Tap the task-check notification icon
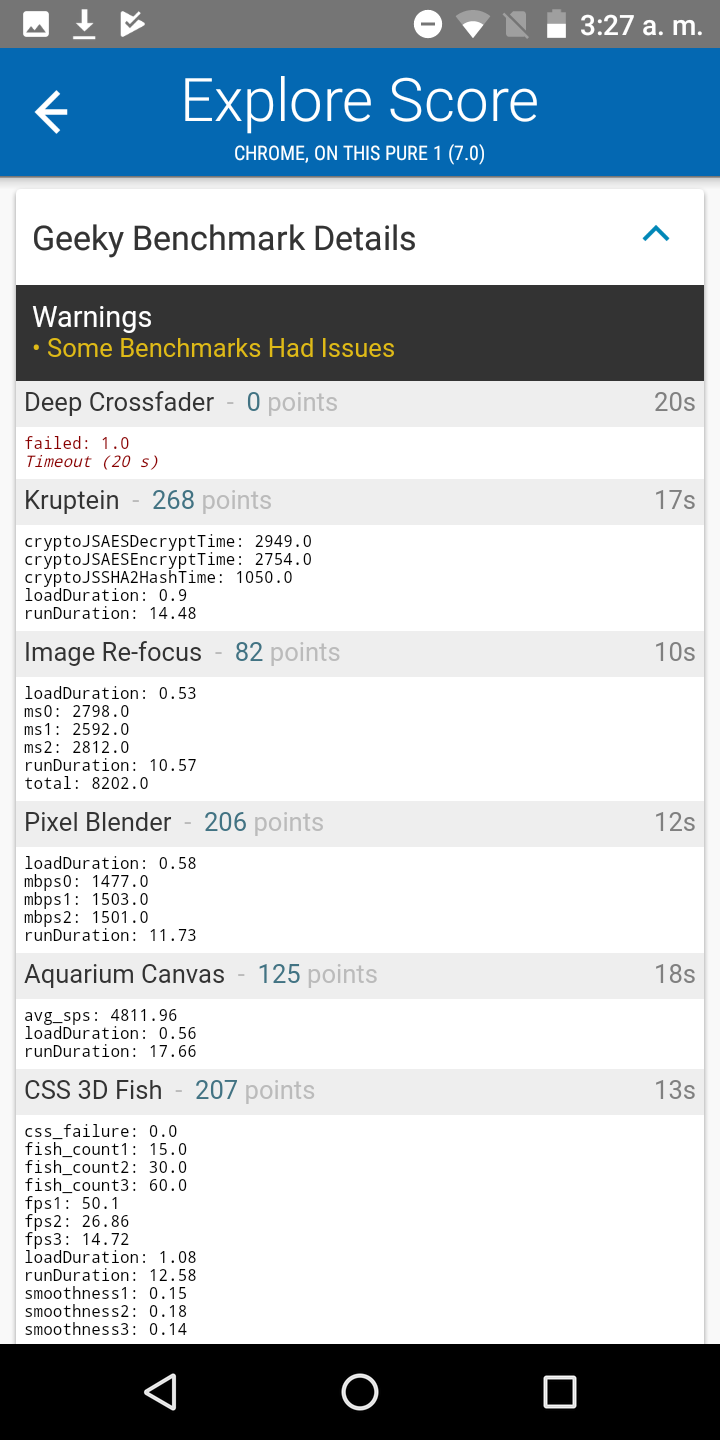This screenshot has width=720, height=1440. (x=132, y=24)
